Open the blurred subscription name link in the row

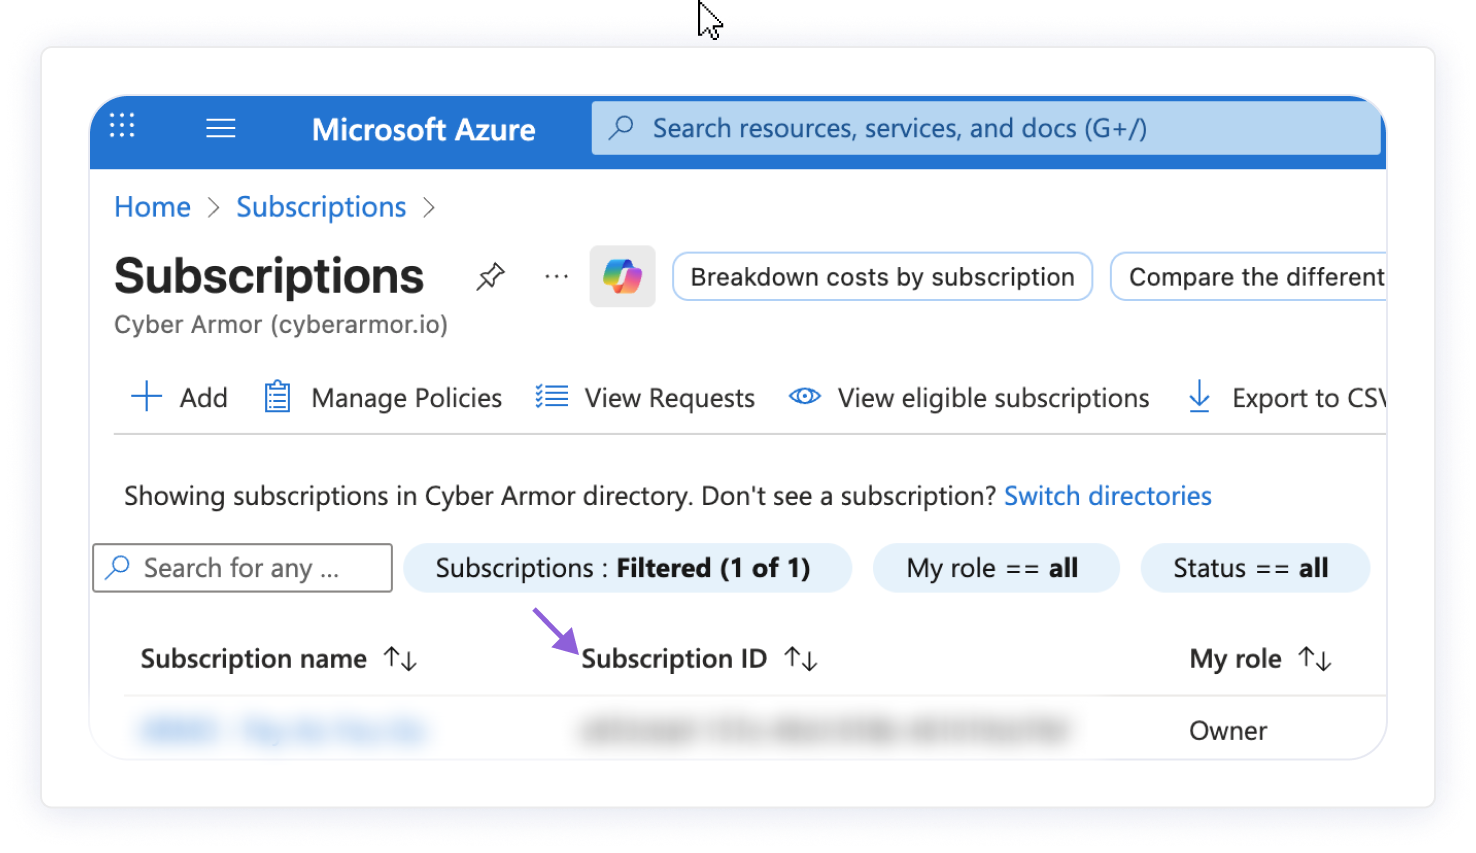(282, 731)
